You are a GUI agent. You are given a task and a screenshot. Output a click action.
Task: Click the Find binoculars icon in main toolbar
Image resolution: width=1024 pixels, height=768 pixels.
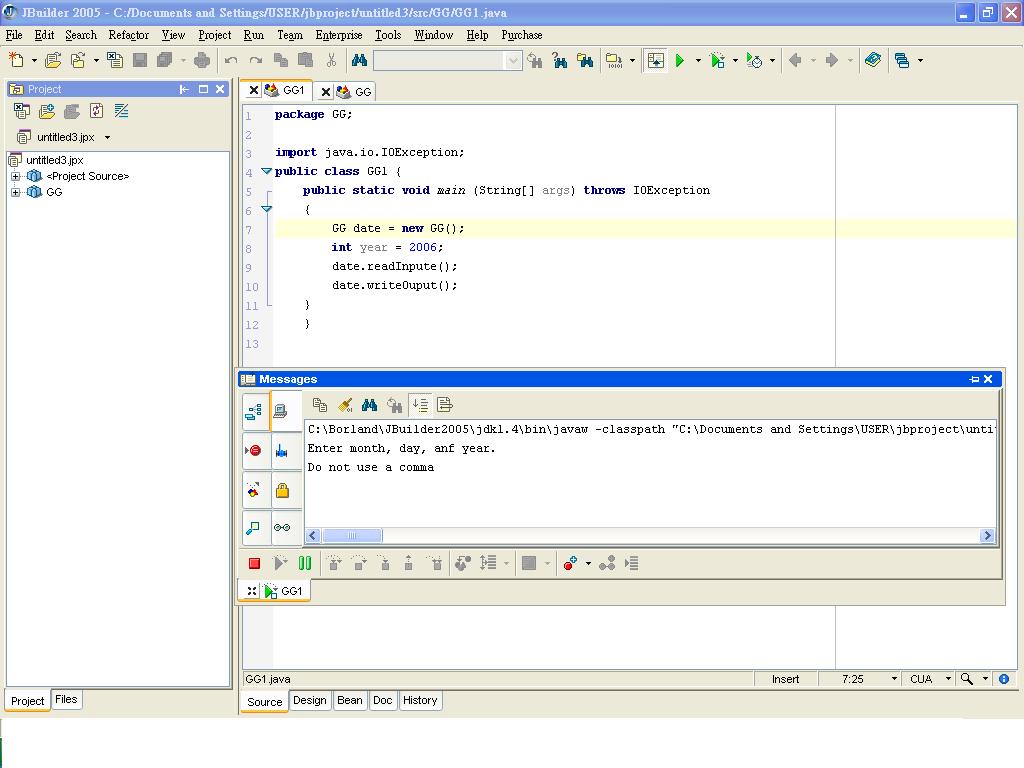tap(359, 61)
